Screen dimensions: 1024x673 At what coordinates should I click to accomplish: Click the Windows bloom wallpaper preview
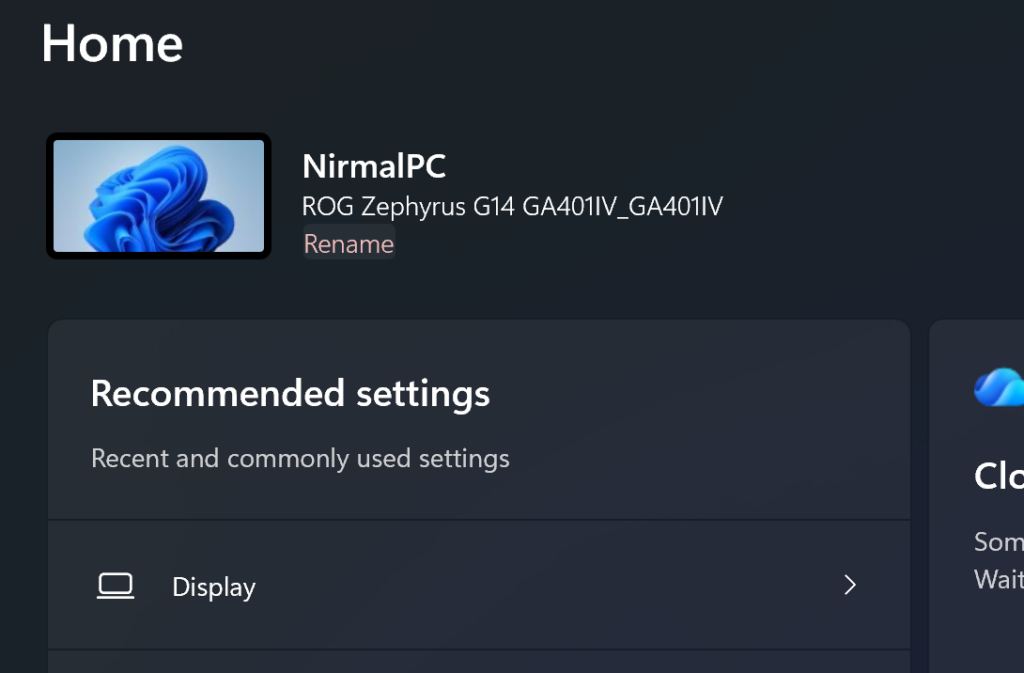(158, 196)
